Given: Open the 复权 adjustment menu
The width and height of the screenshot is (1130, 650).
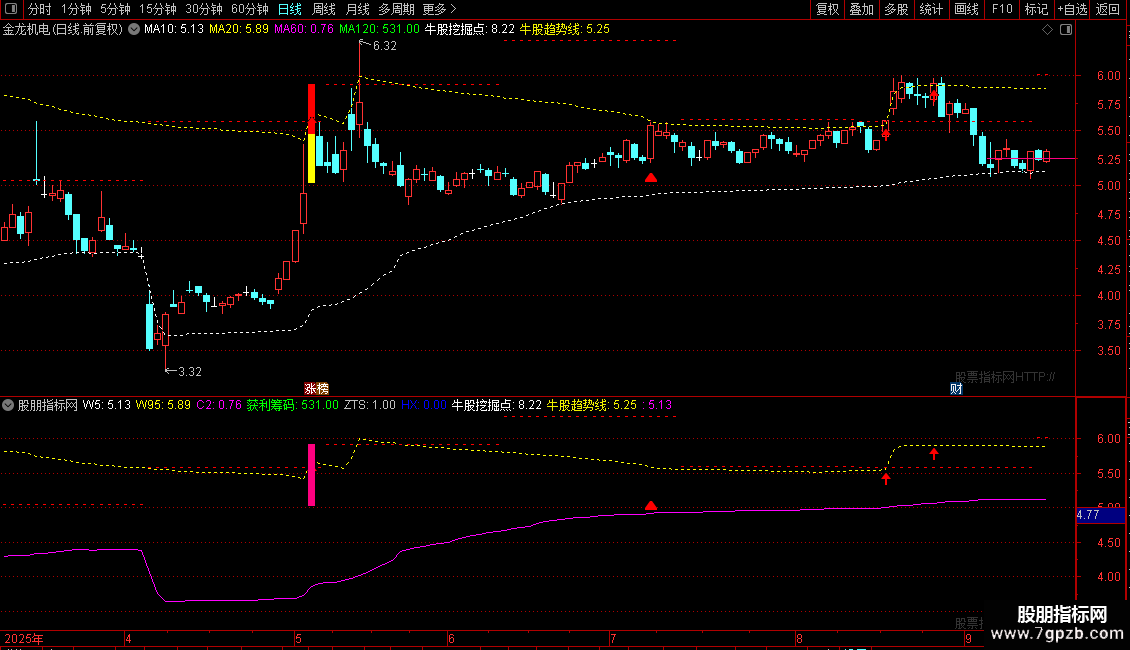Looking at the screenshot, I should [x=827, y=9].
